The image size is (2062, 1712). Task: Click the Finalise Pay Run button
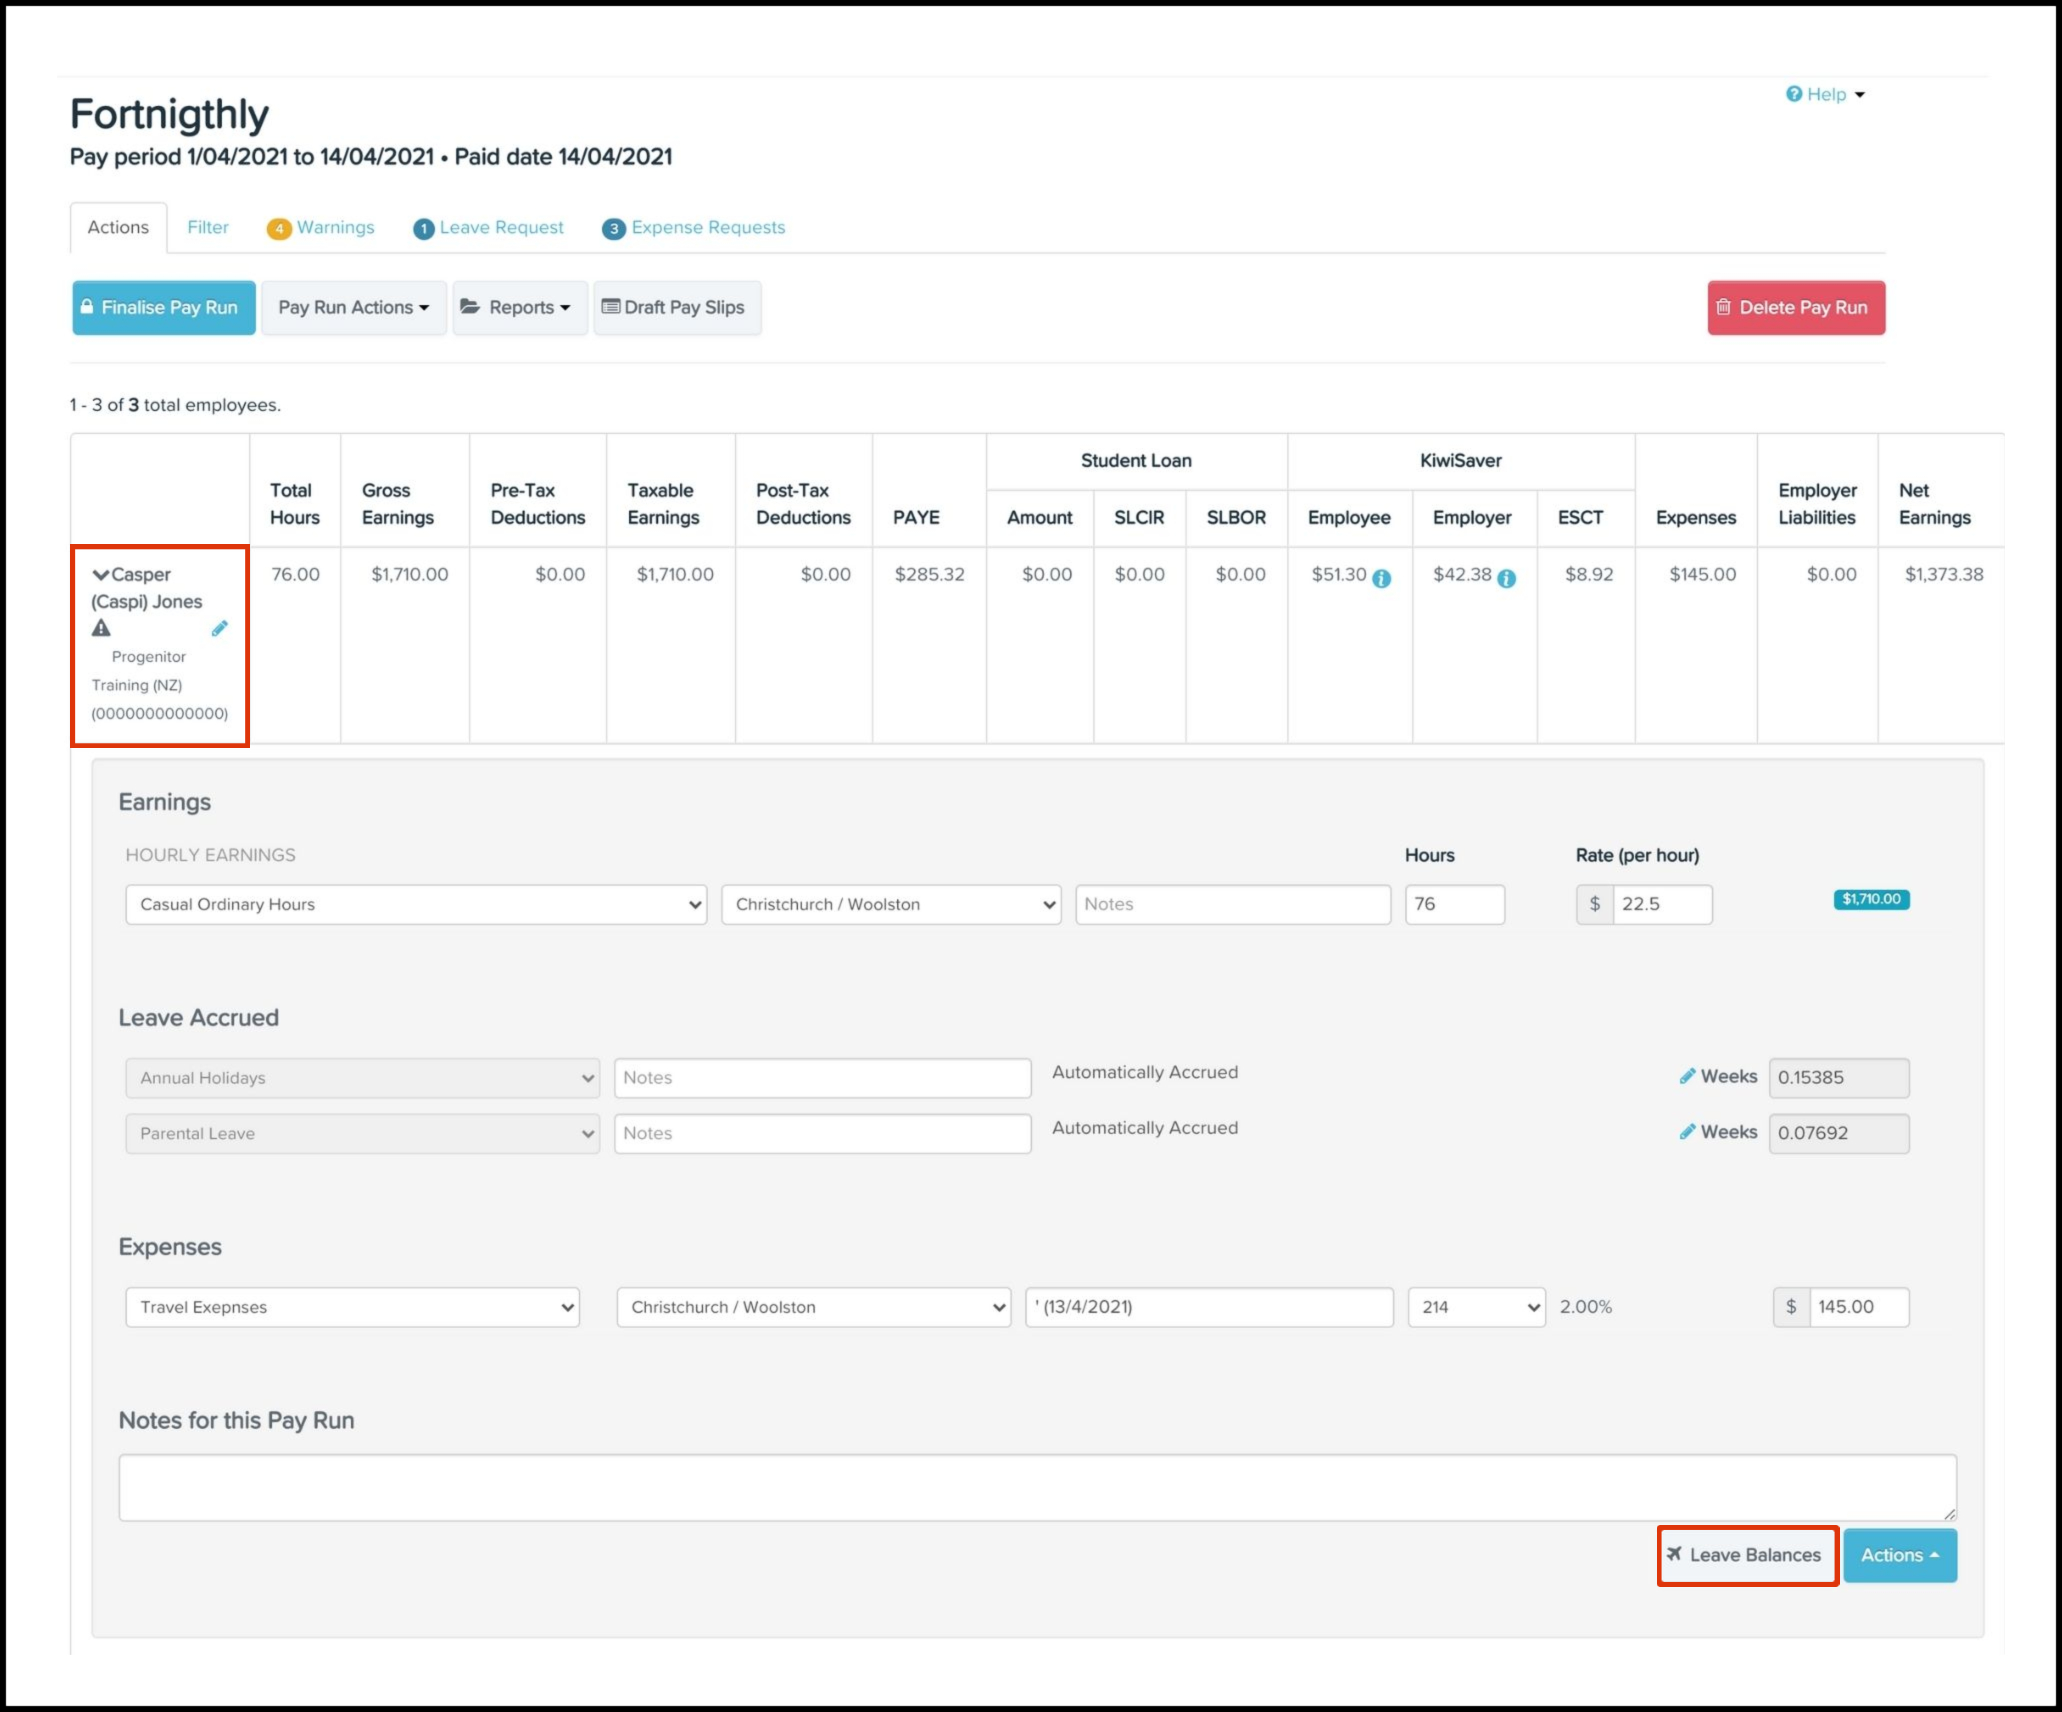[164, 308]
